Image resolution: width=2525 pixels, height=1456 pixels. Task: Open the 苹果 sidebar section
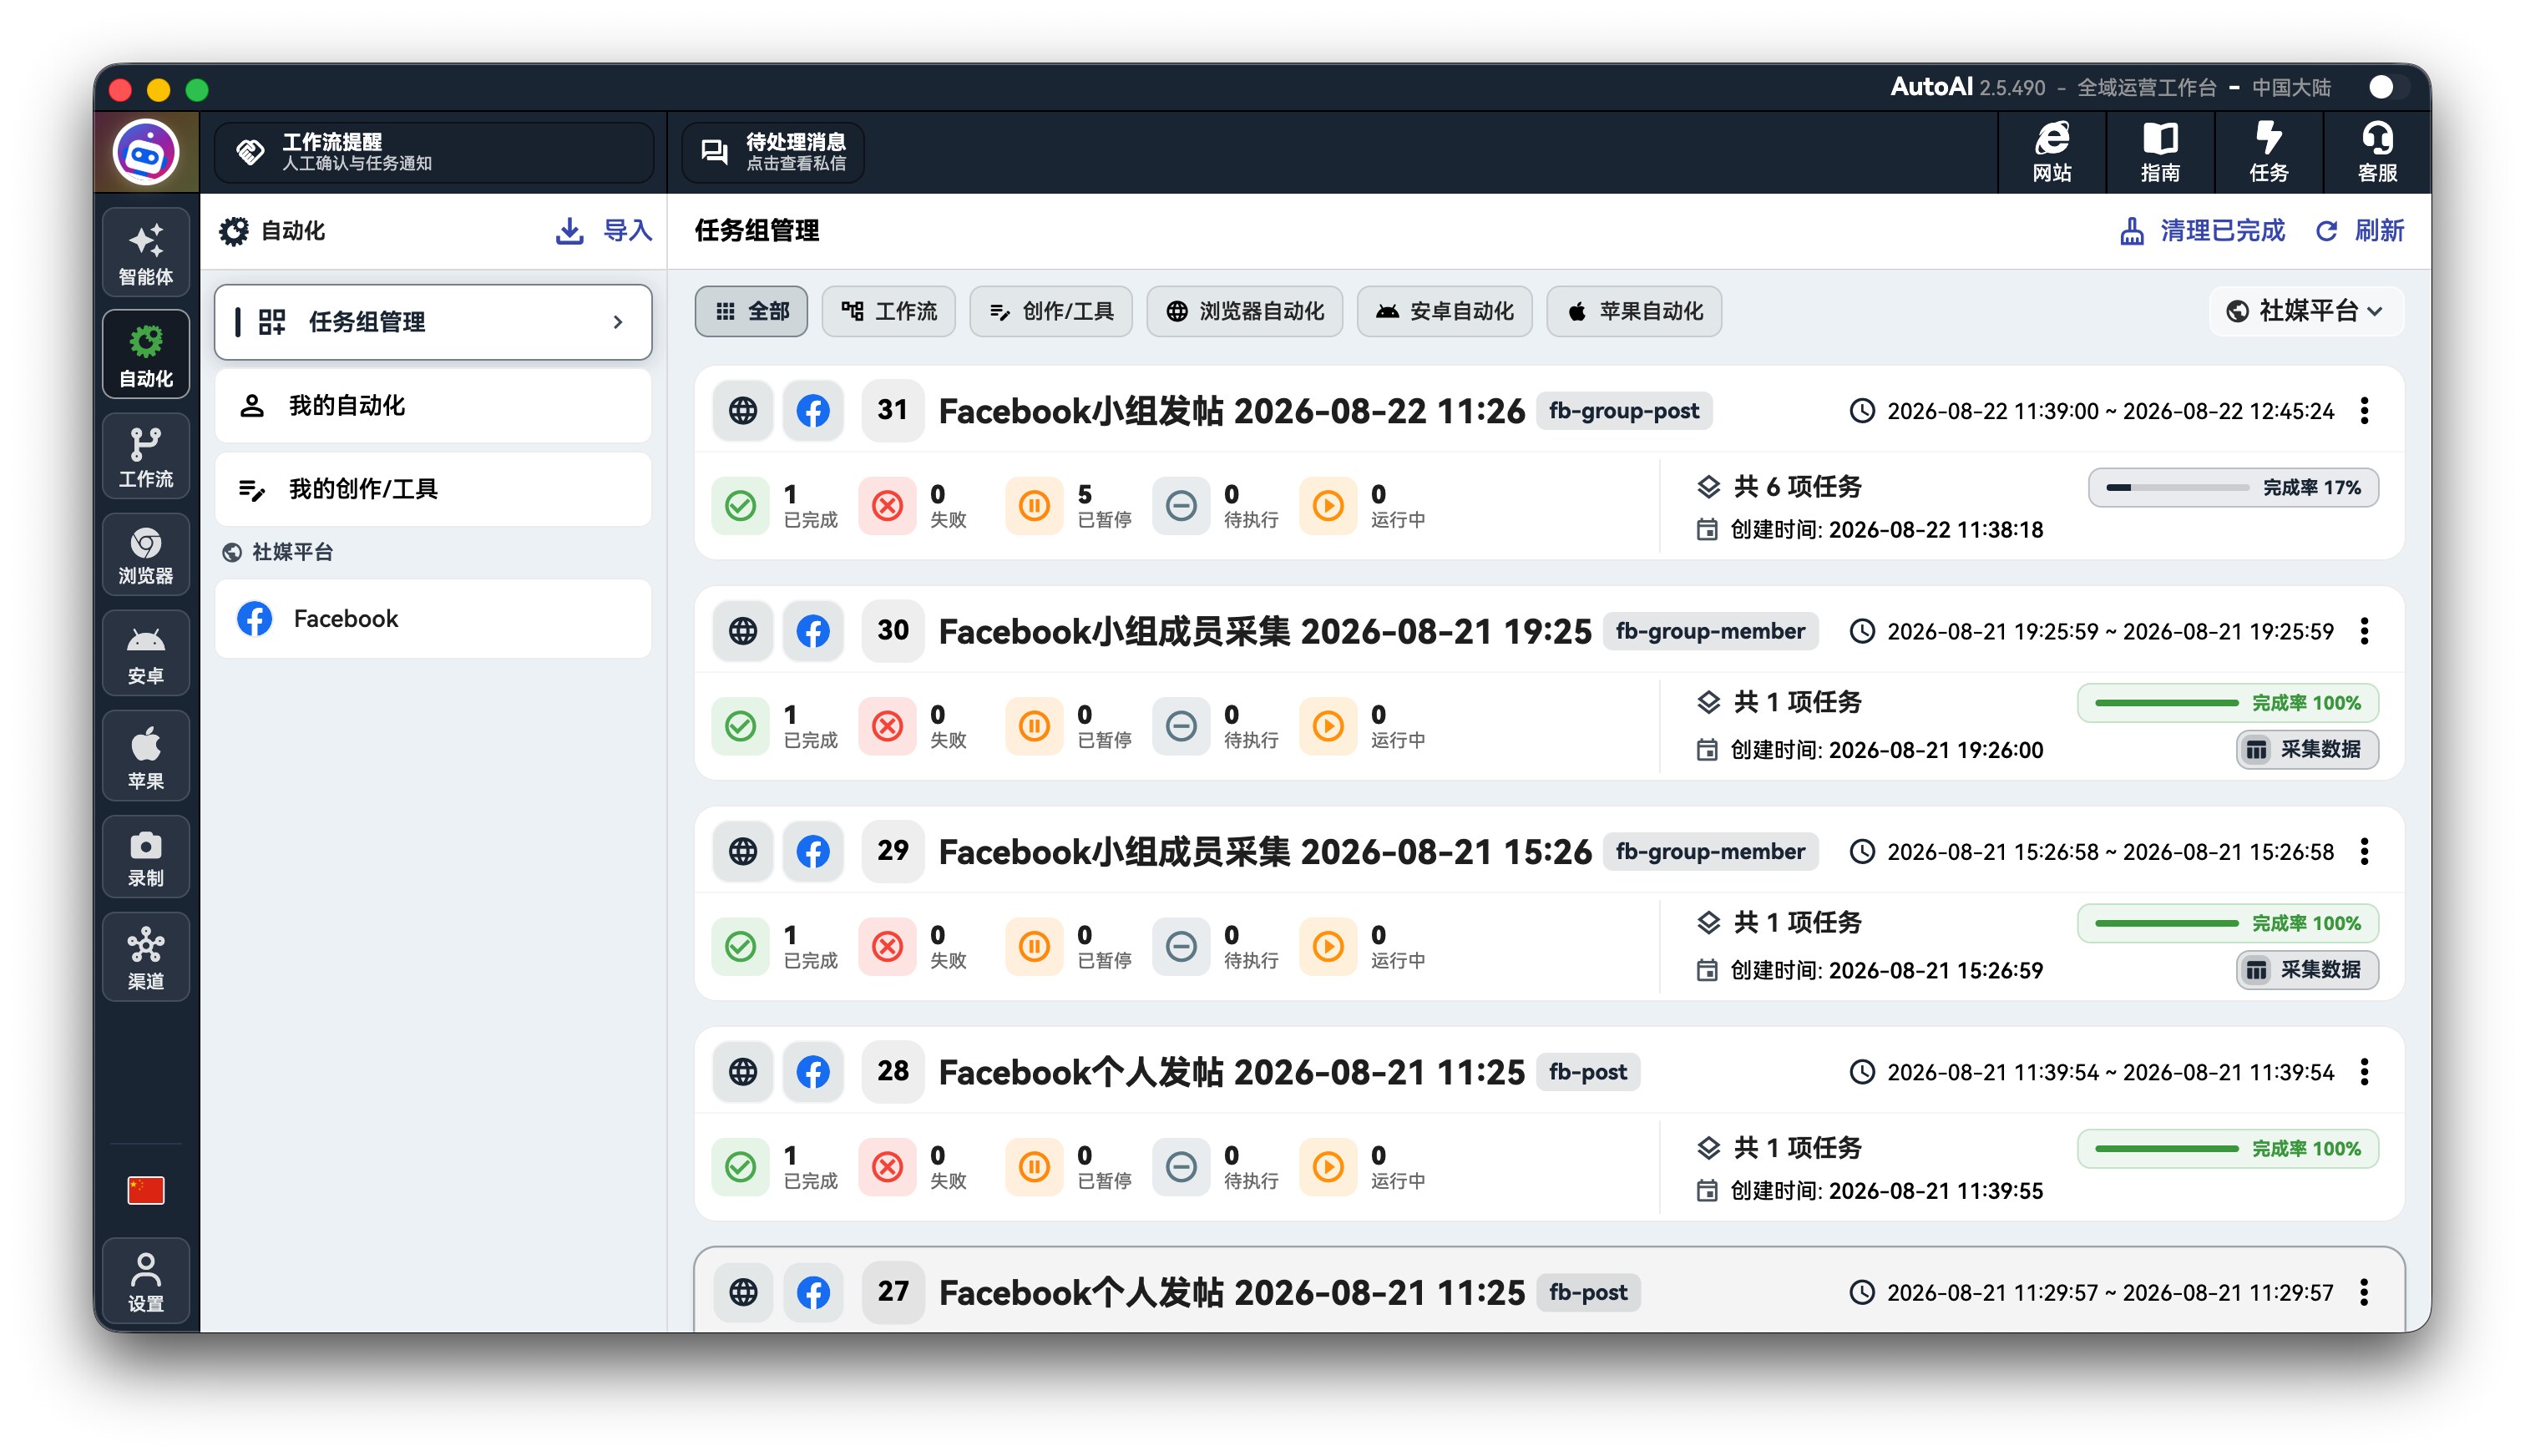[146, 756]
